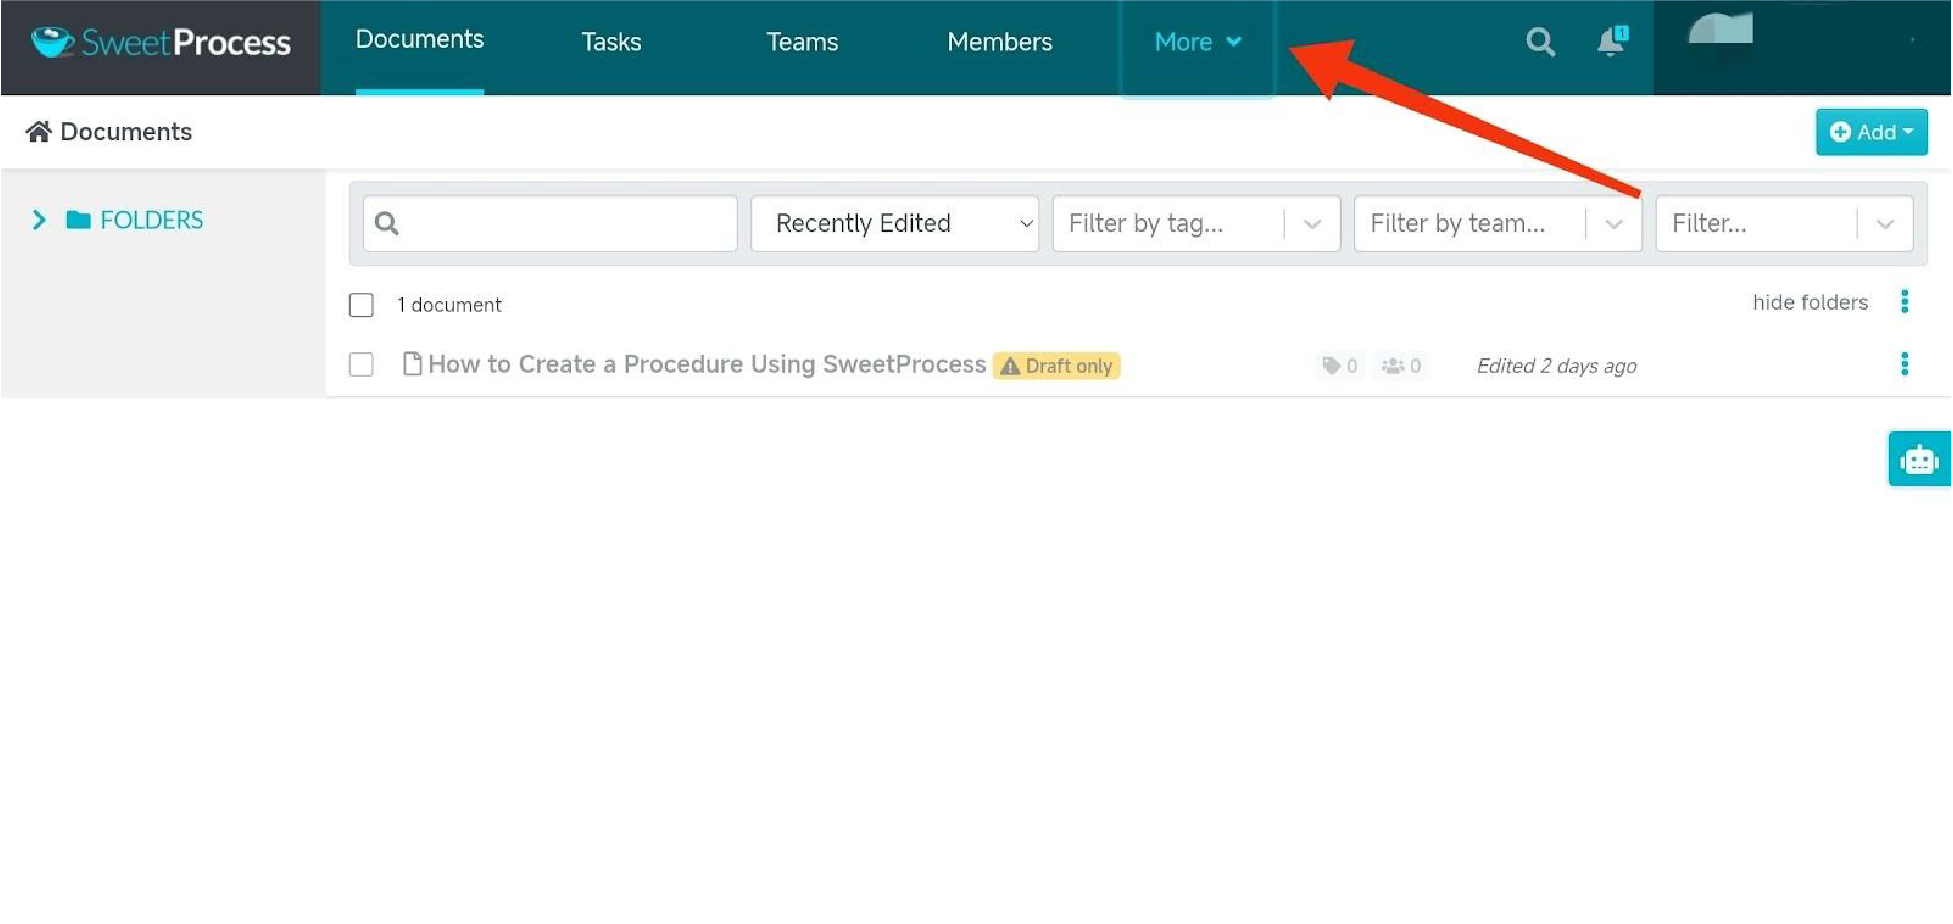Open the Filter by team dropdown
Image resolution: width=1953 pixels, height=924 pixels.
[x=1497, y=223]
